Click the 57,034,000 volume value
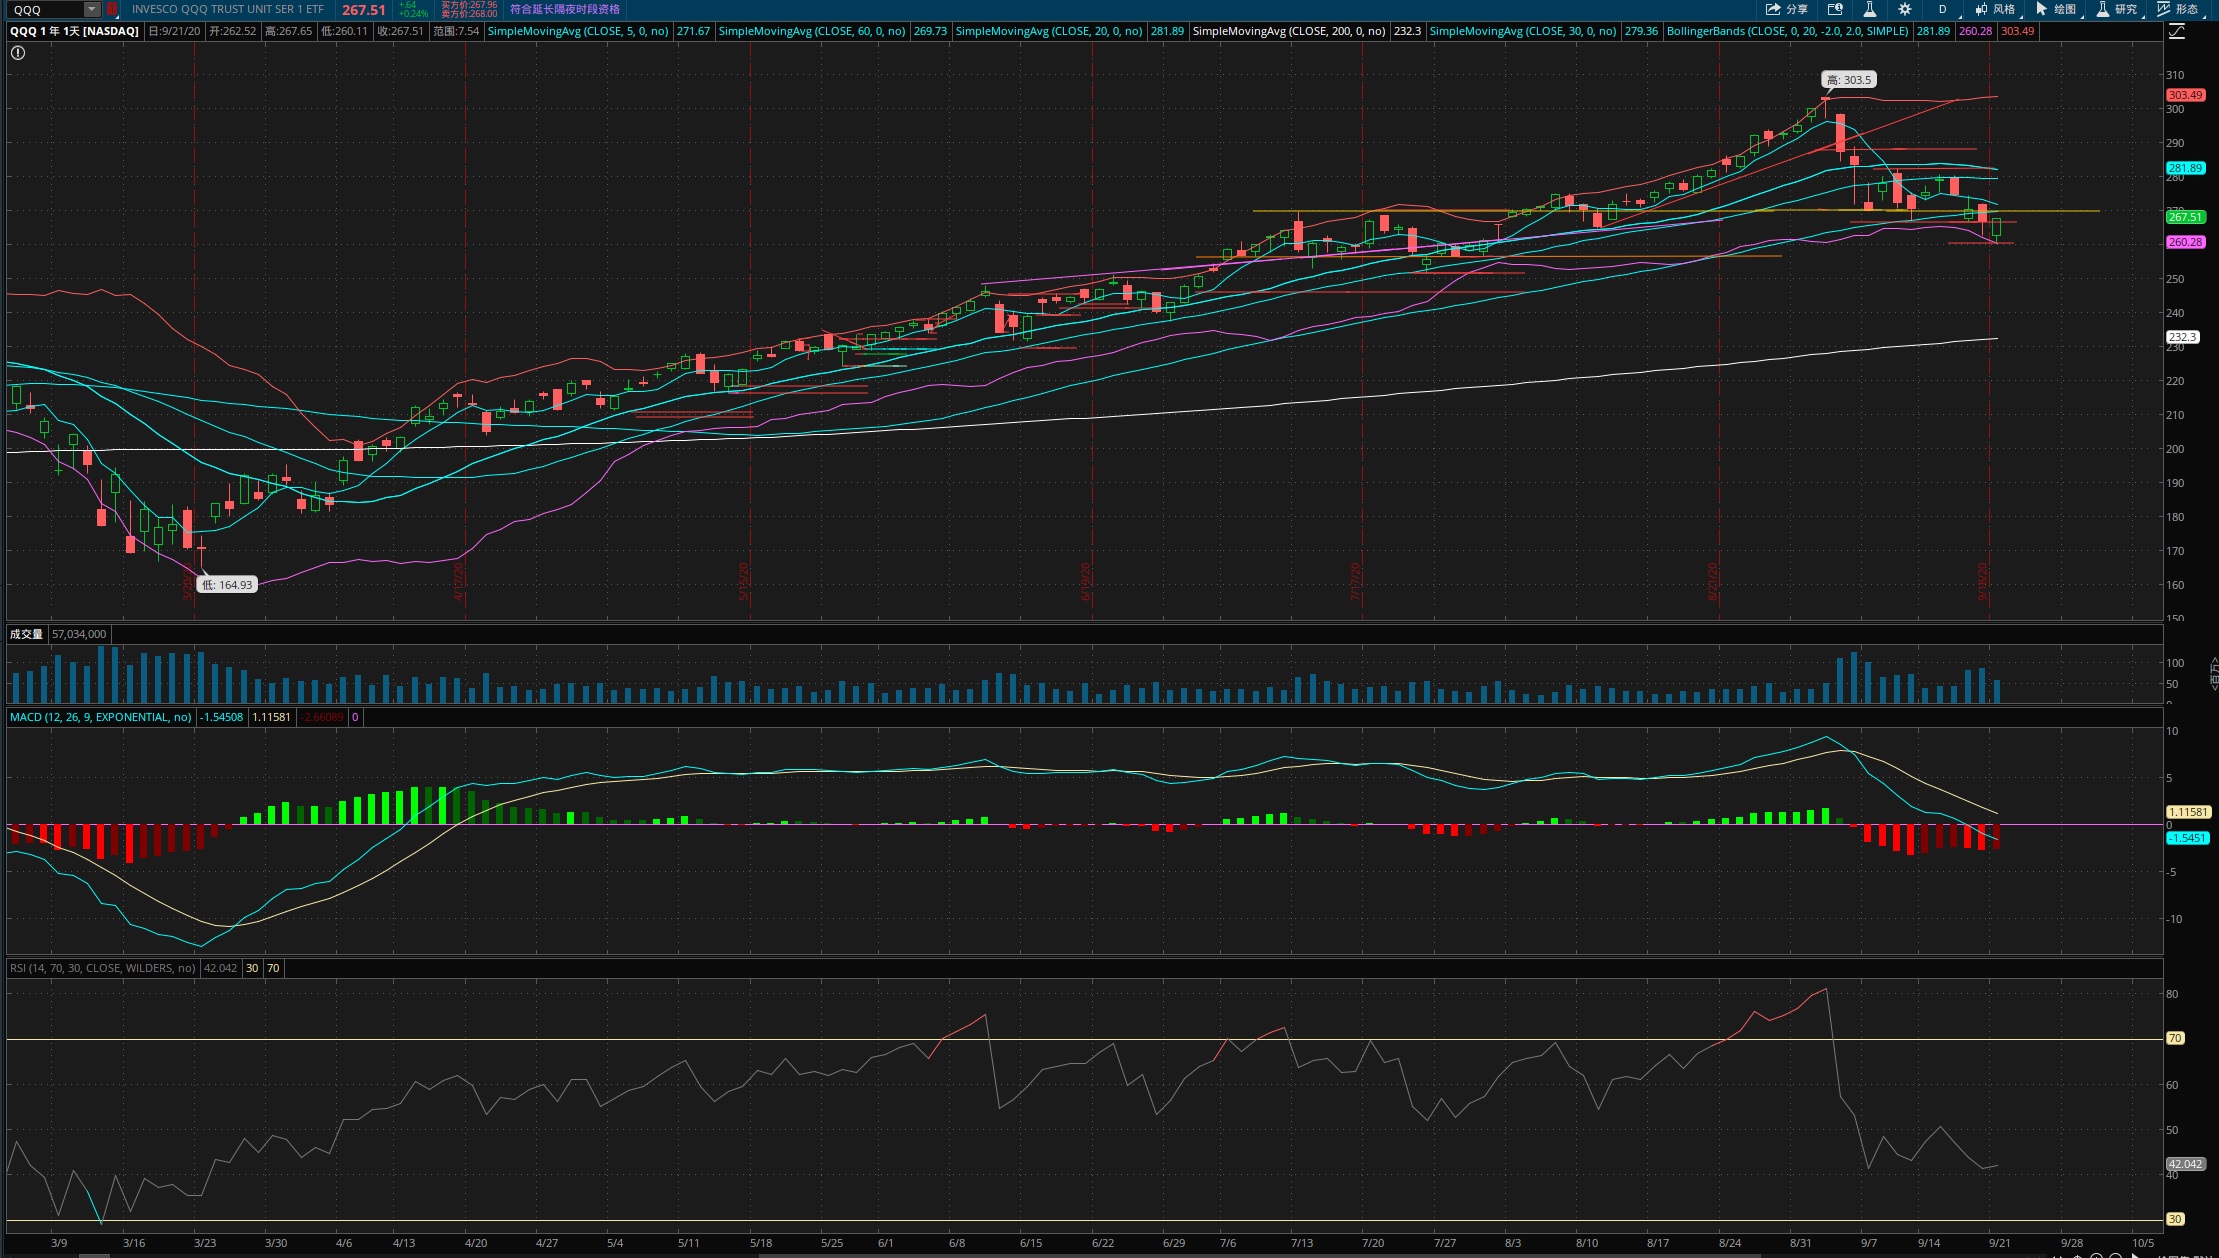 (79, 634)
